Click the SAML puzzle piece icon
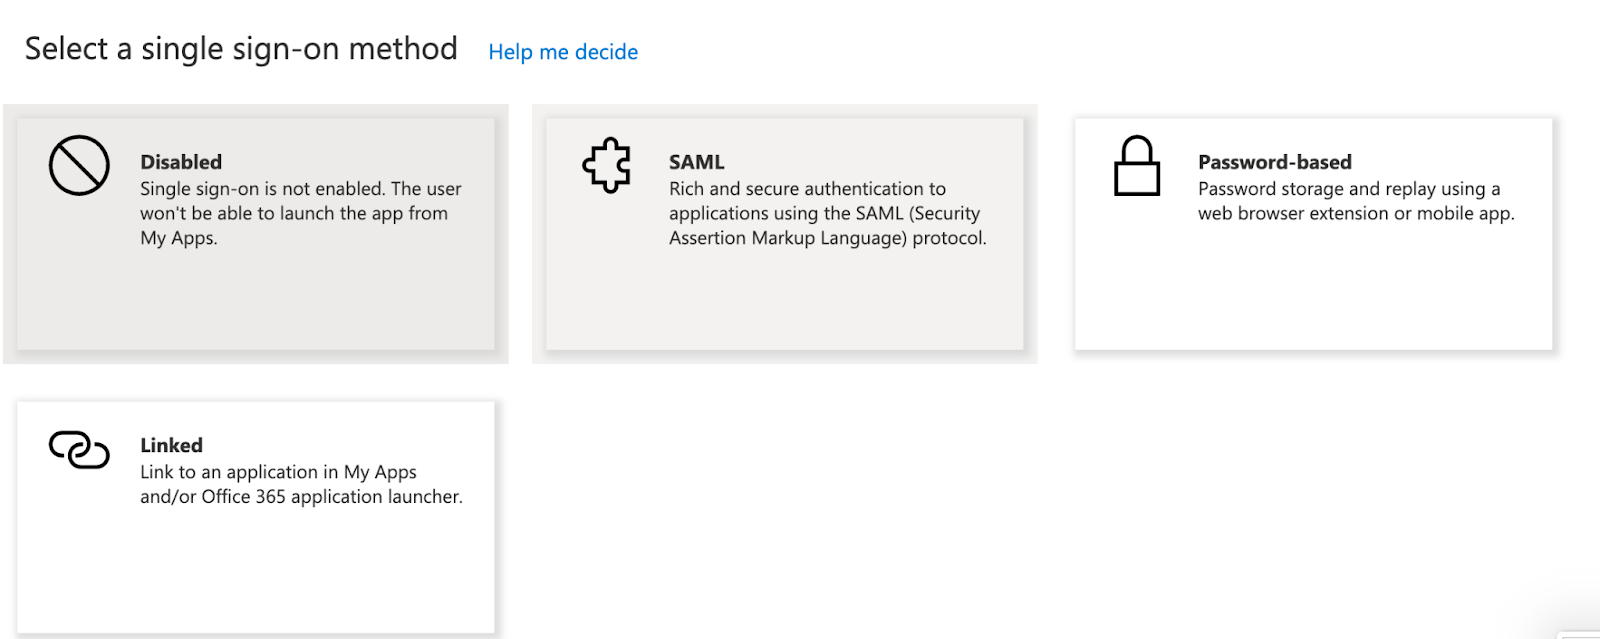 (x=607, y=165)
